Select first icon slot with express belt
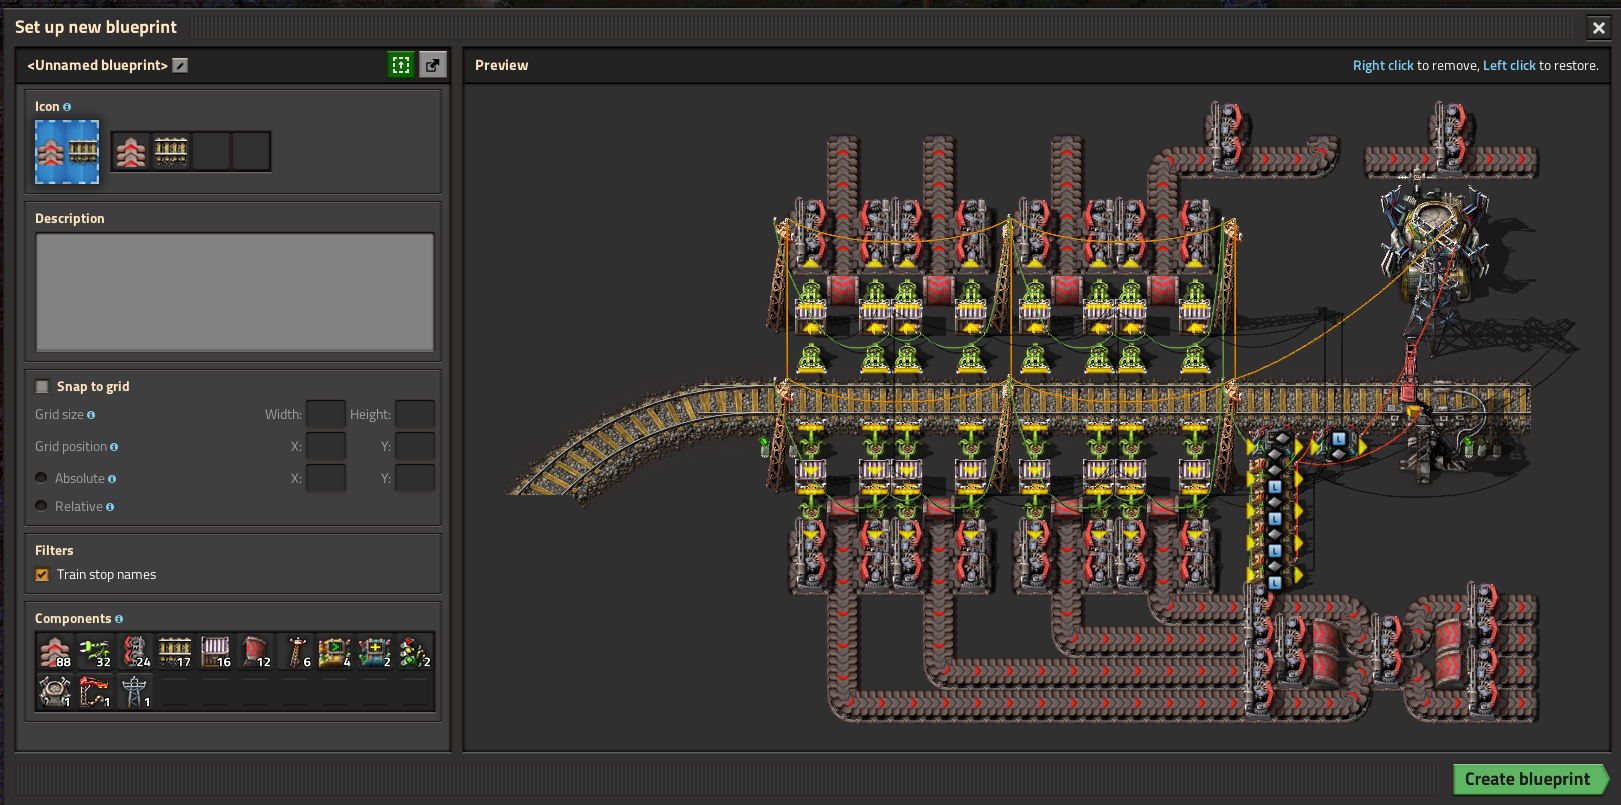The image size is (1621, 805). [x=131, y=152]
